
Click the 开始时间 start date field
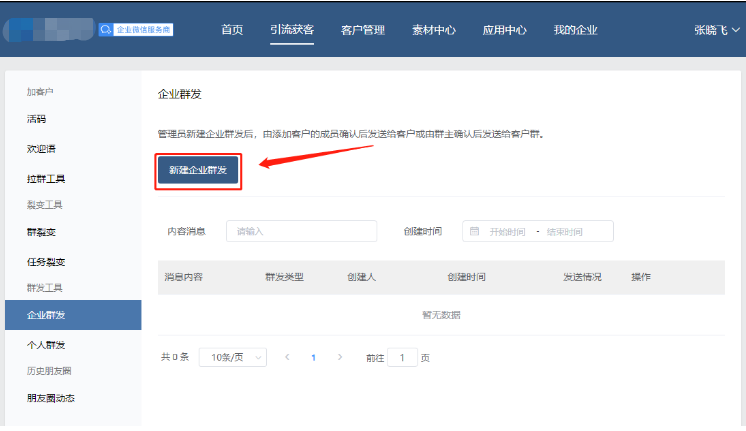click(507, 231)
